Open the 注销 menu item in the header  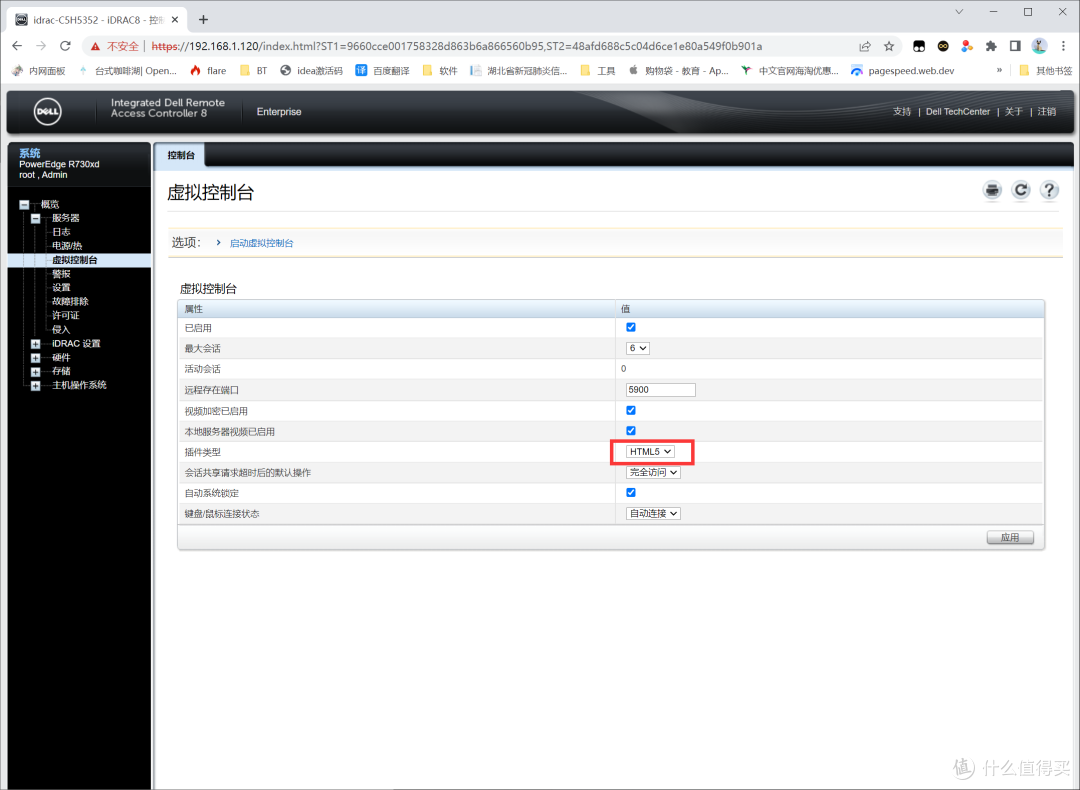tap(1047, 111)
